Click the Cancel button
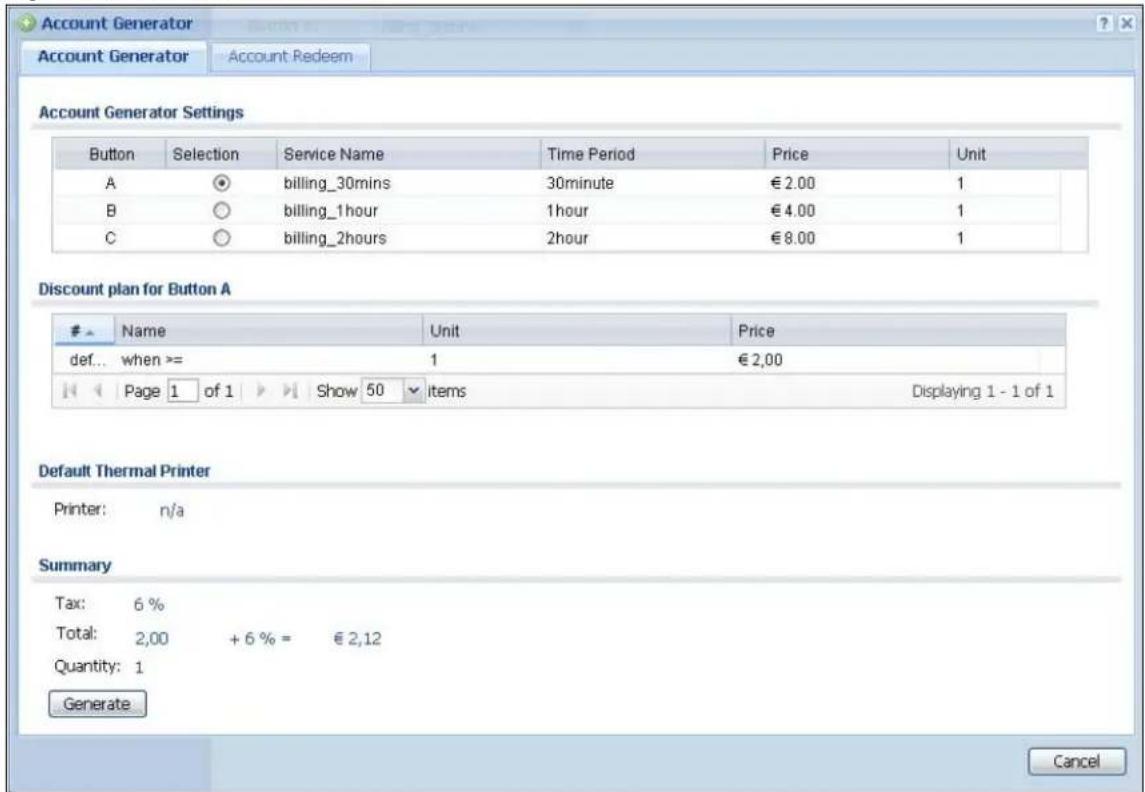 pos(1076,762)
